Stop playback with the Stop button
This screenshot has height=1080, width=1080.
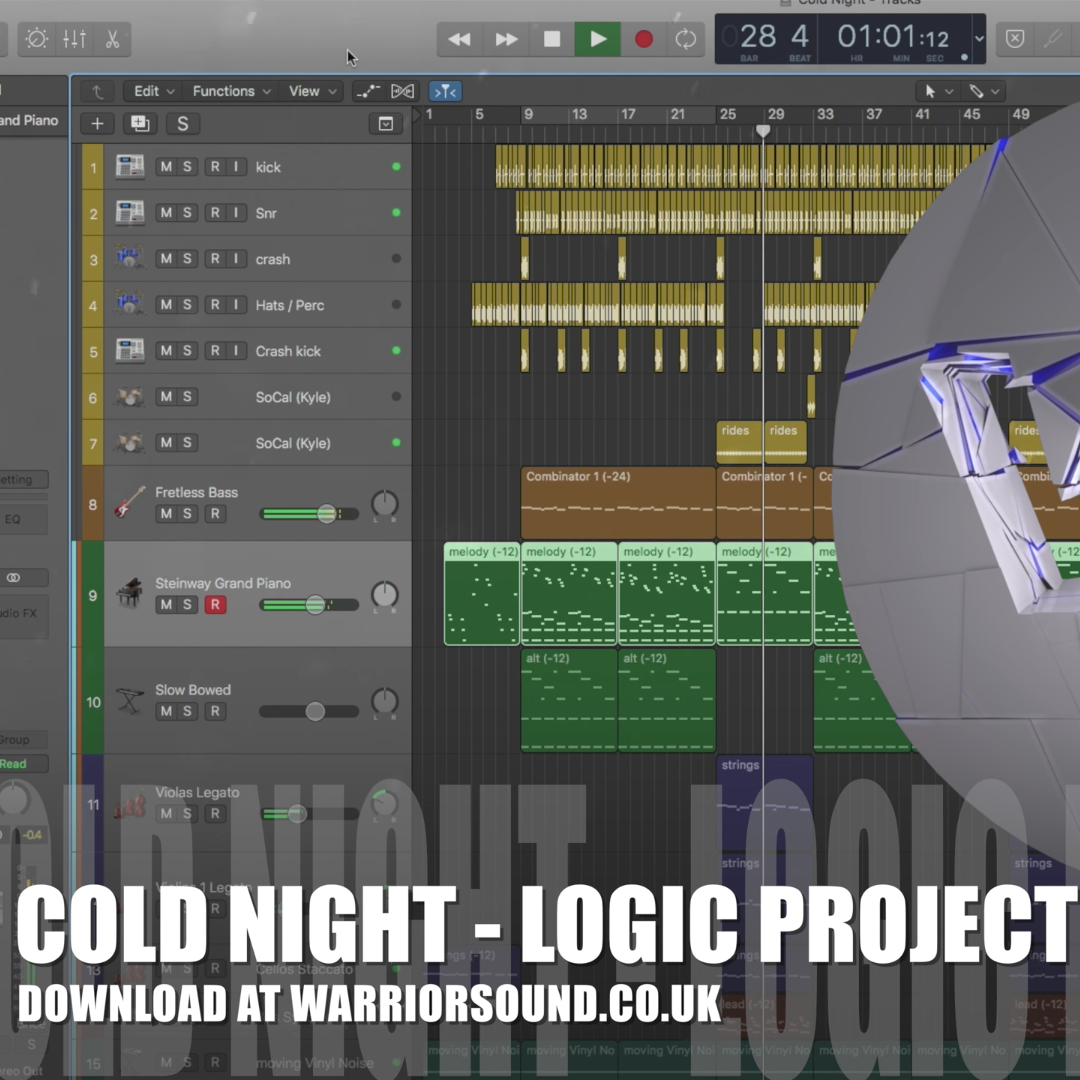[x=552, y=39]
